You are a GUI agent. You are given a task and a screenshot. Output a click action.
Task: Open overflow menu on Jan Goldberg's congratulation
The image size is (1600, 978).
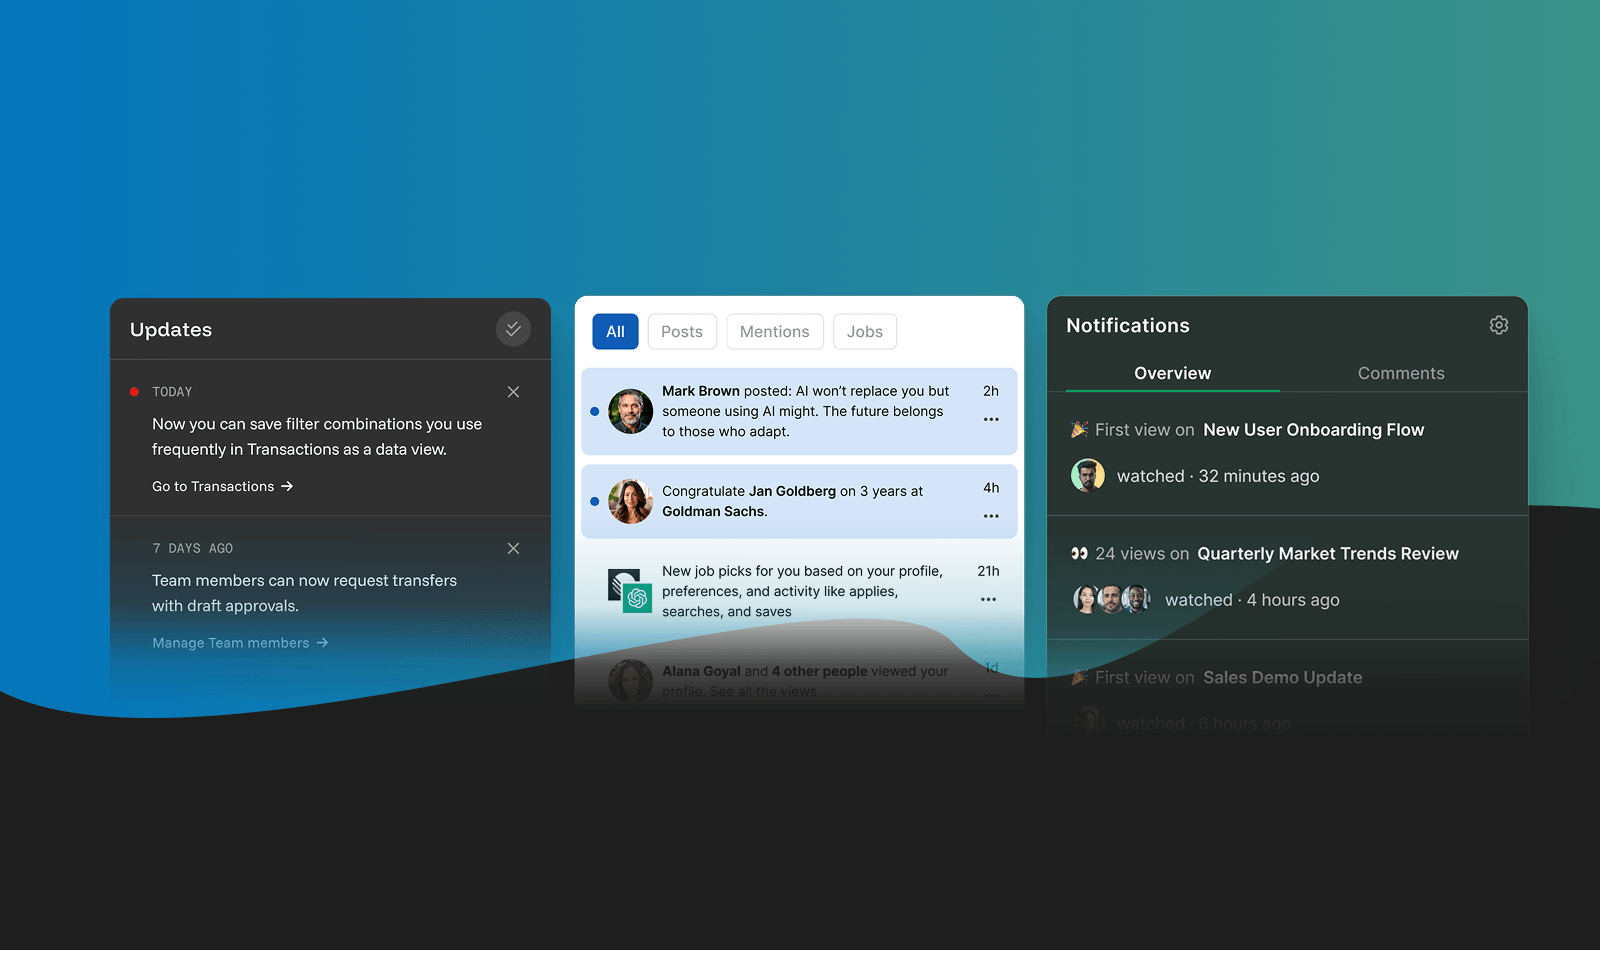(x=990, y=516)
